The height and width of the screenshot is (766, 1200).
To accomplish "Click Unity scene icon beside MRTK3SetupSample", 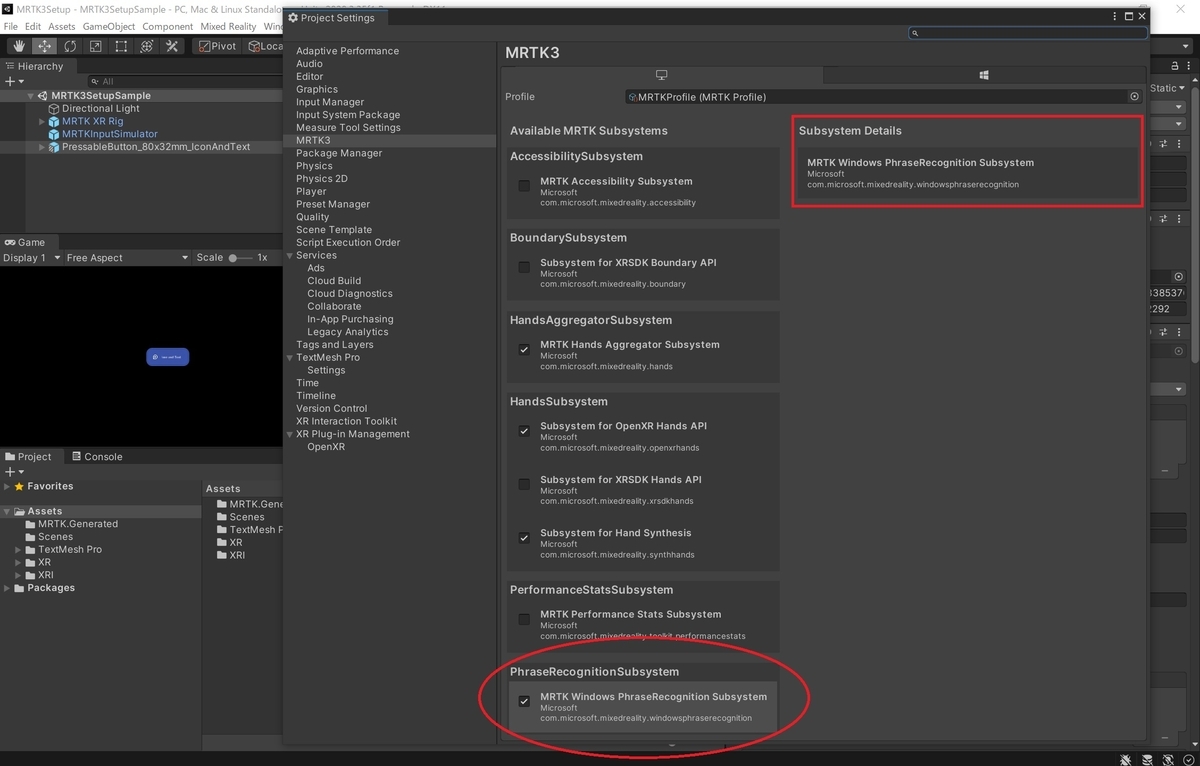I will point(43,96).
